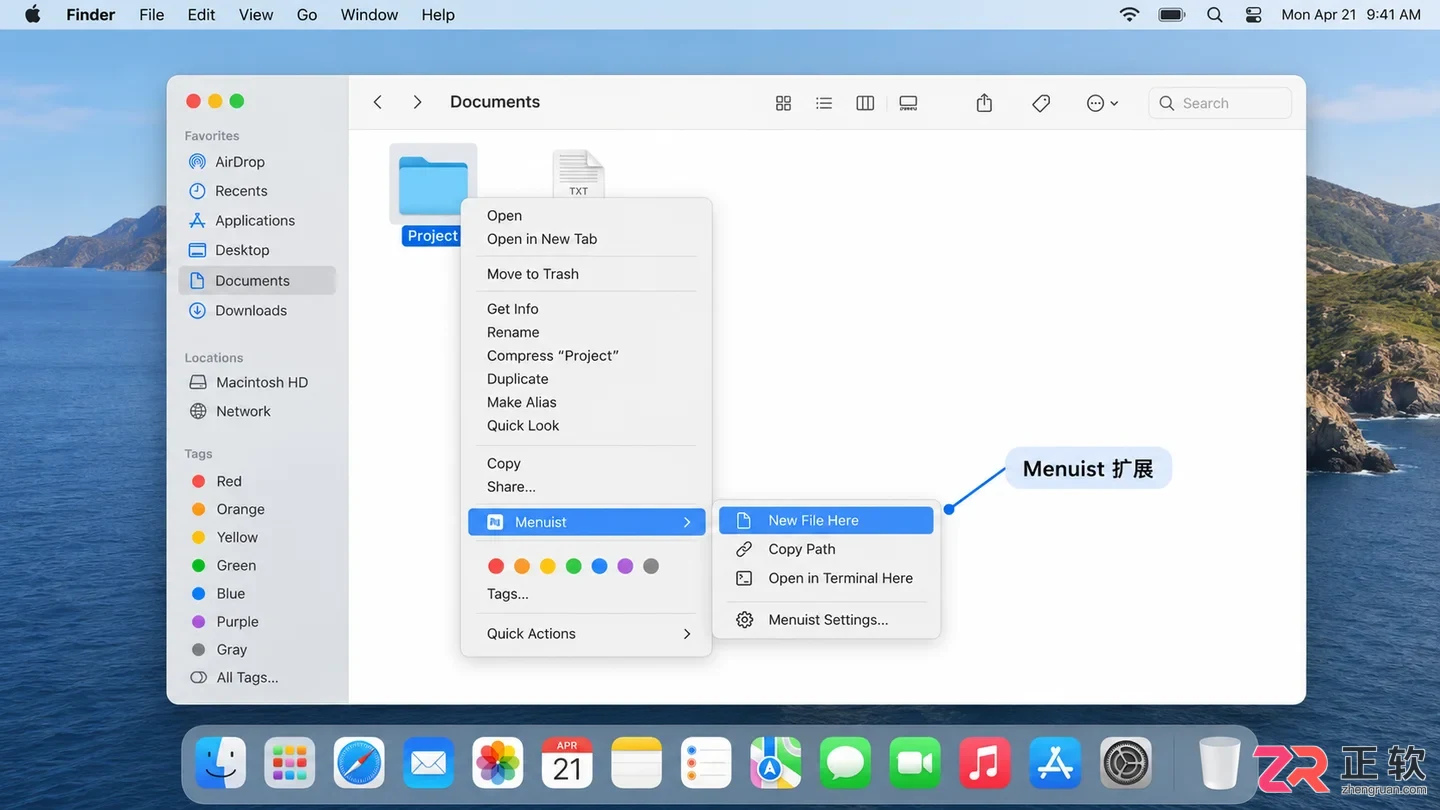This screenshot has width=1440, height=810.
Task: Switch Finder to list view
Action: (x=824, y=103)
